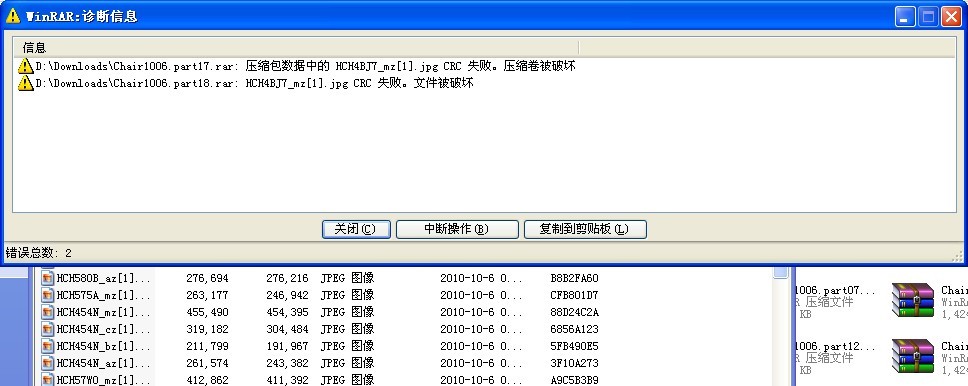Click the 错误总数: 2 status text
The height and width of the screenshot is (386, 968).
click(x=38, y=253)
